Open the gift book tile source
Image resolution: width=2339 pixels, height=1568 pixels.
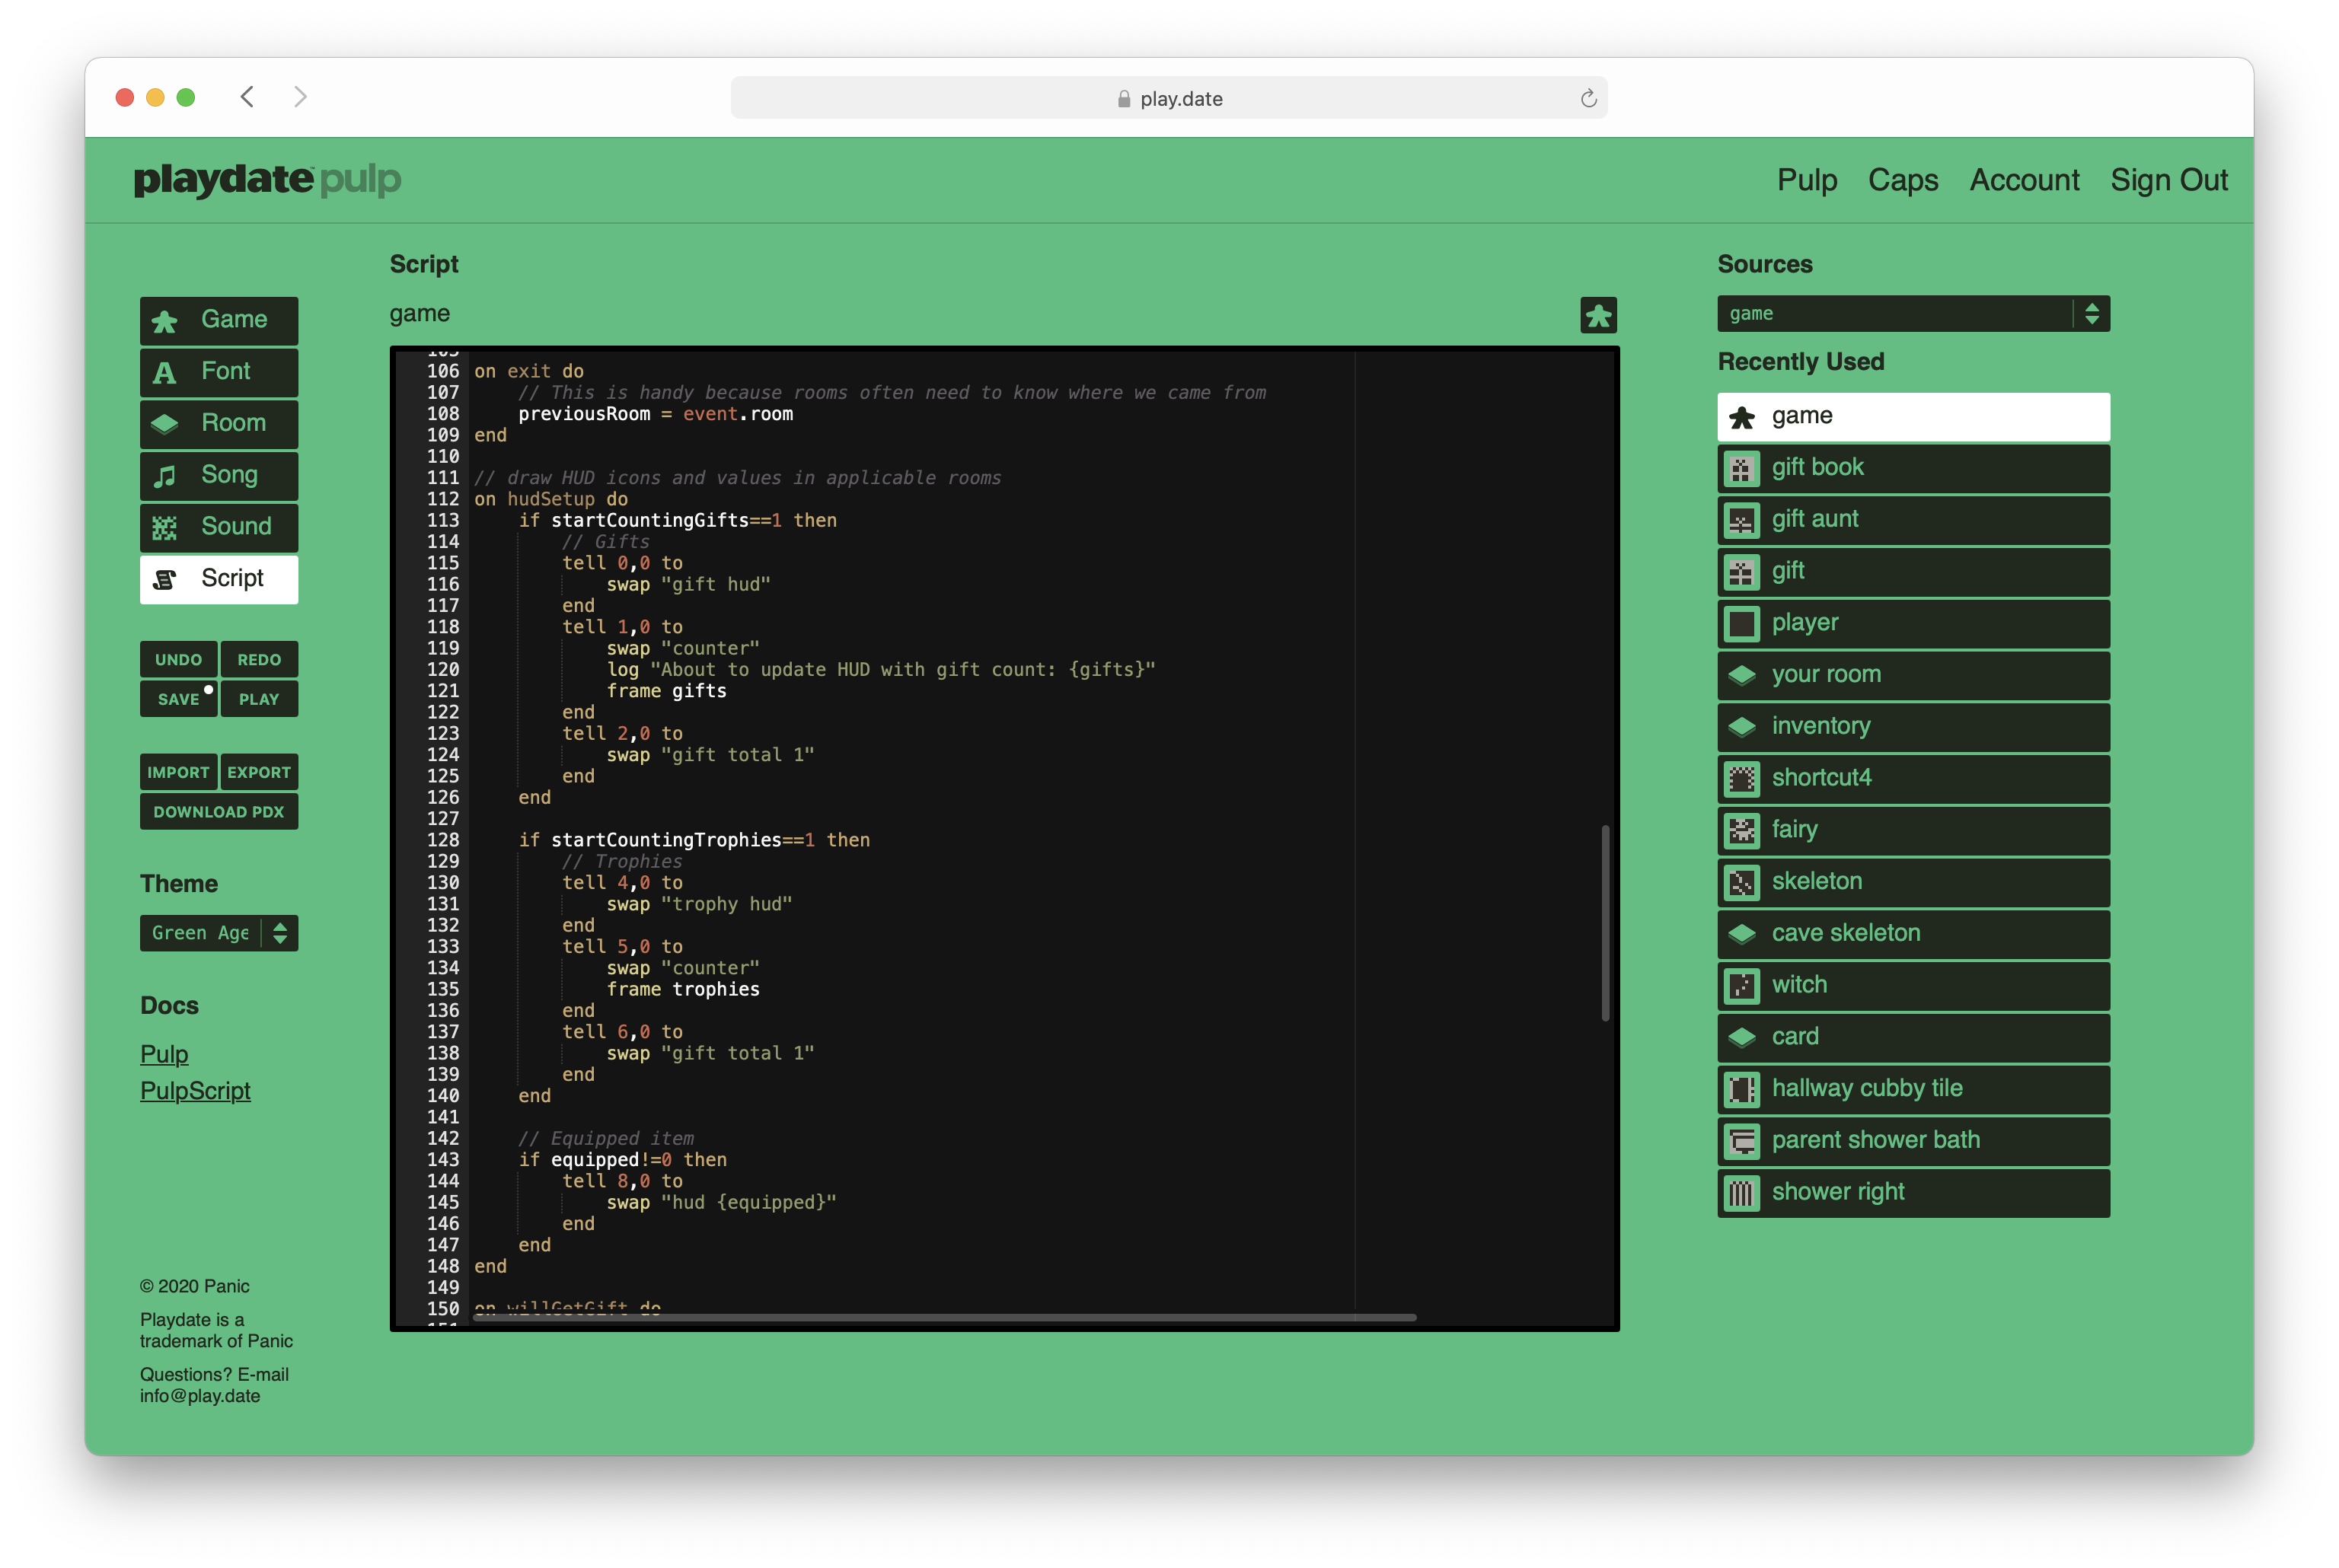pyautogui.click(x=1912, y=468)
